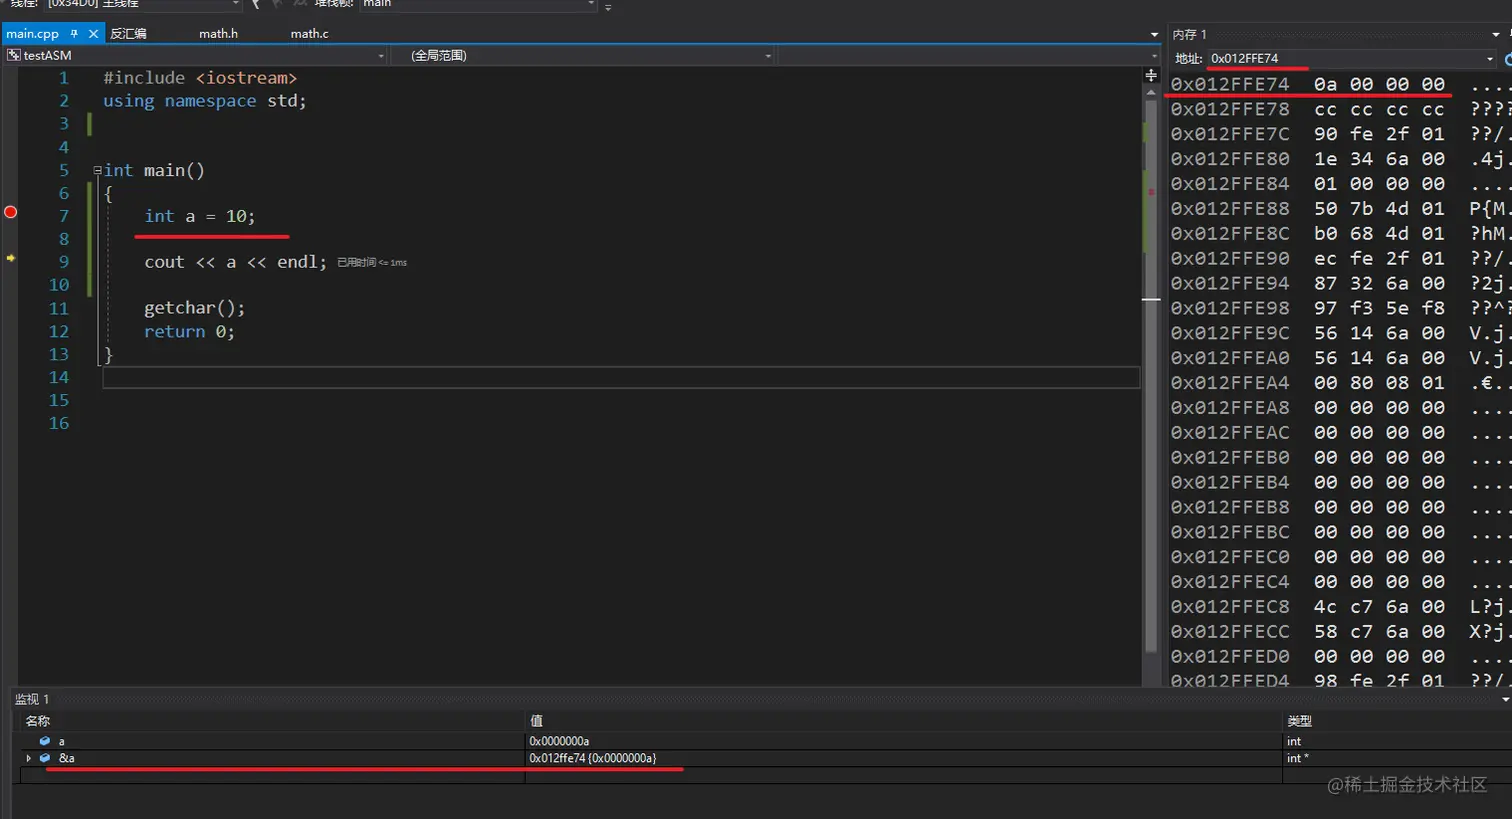Switch to the 反汇编 disassembly tab
The height and width of the screenshot is (819, 1512).
[x=128, y=34]
